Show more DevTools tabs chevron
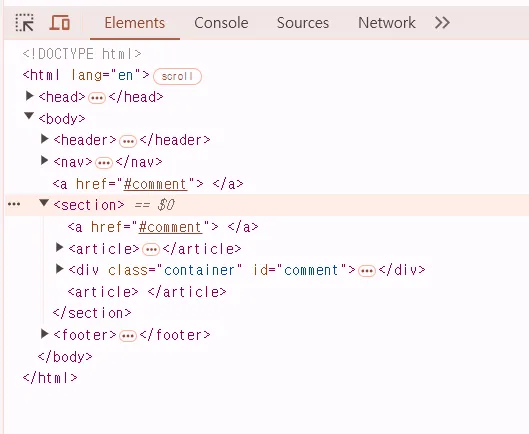 click(442, 23)
